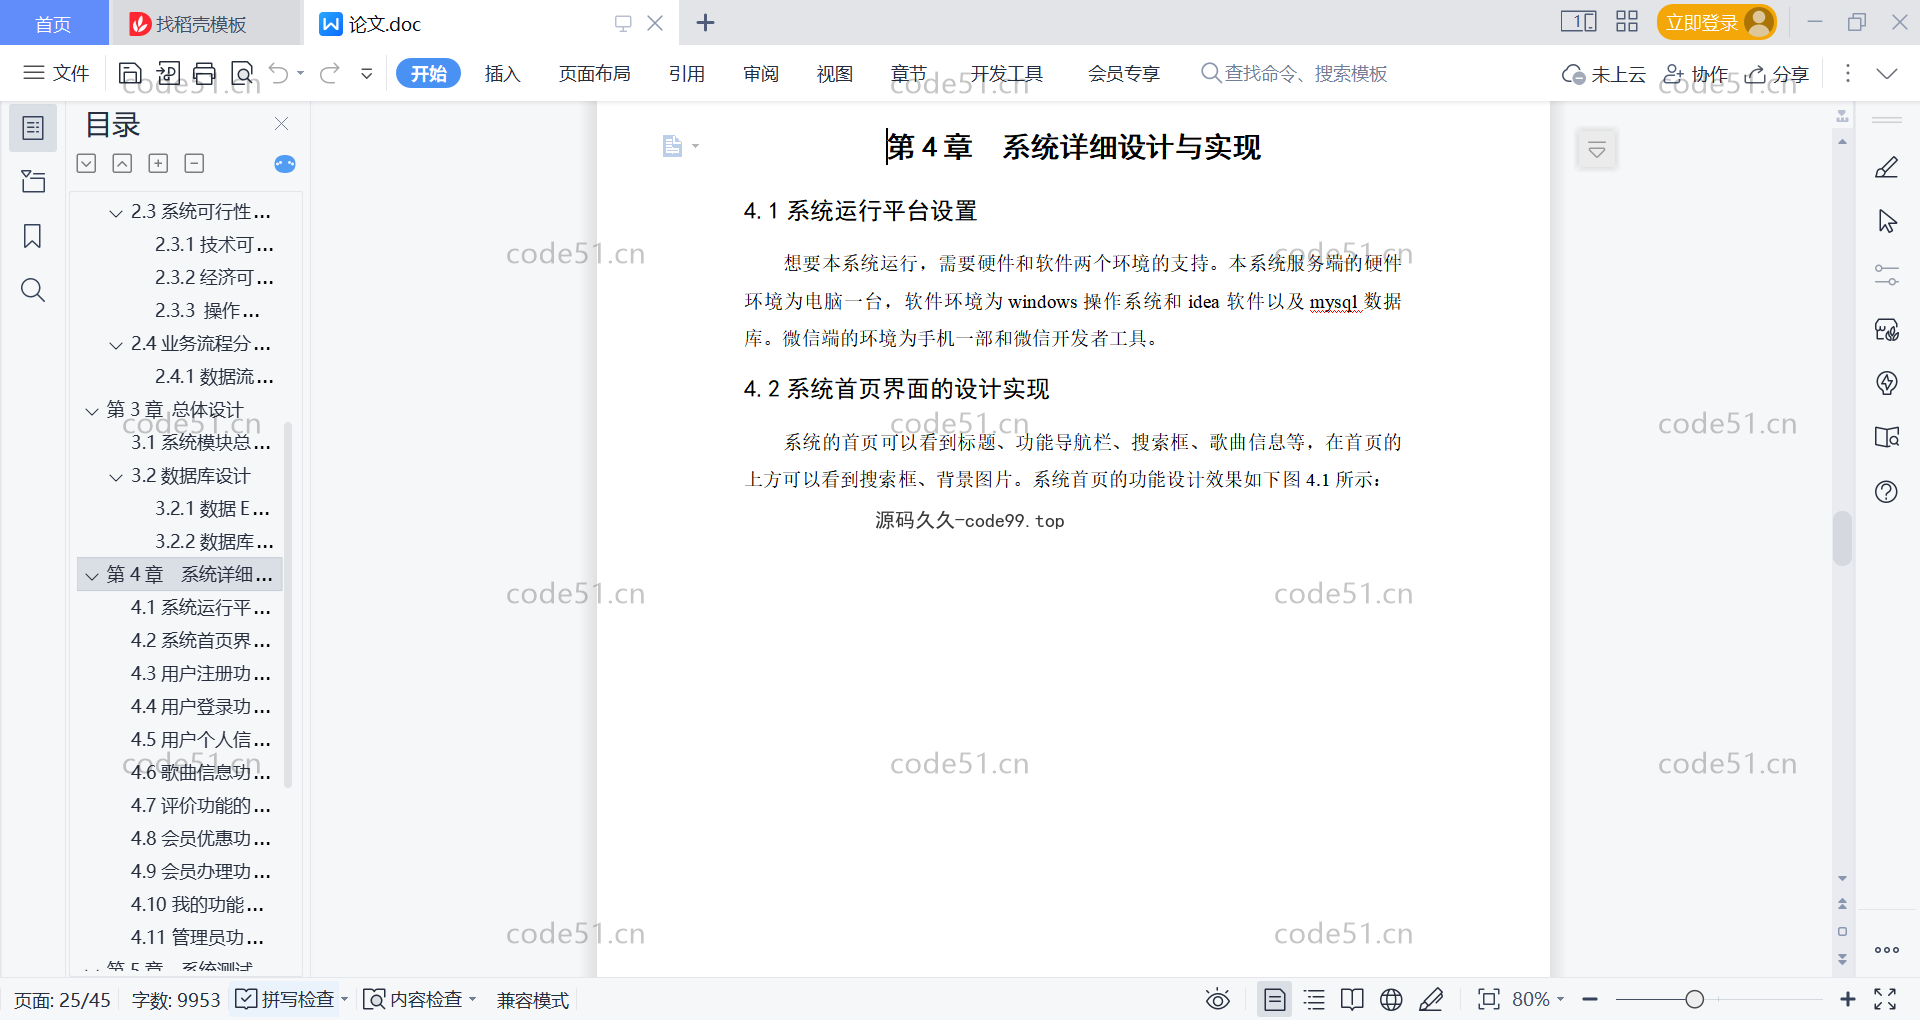
Task: Click the document vertical scrollbar thumb
Action: point(1842,538)
